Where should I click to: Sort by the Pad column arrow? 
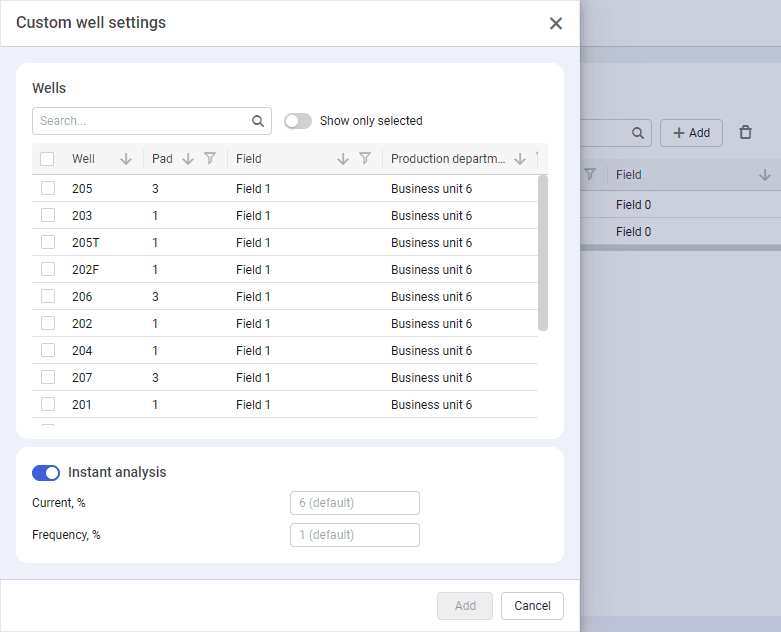point(188,159)
